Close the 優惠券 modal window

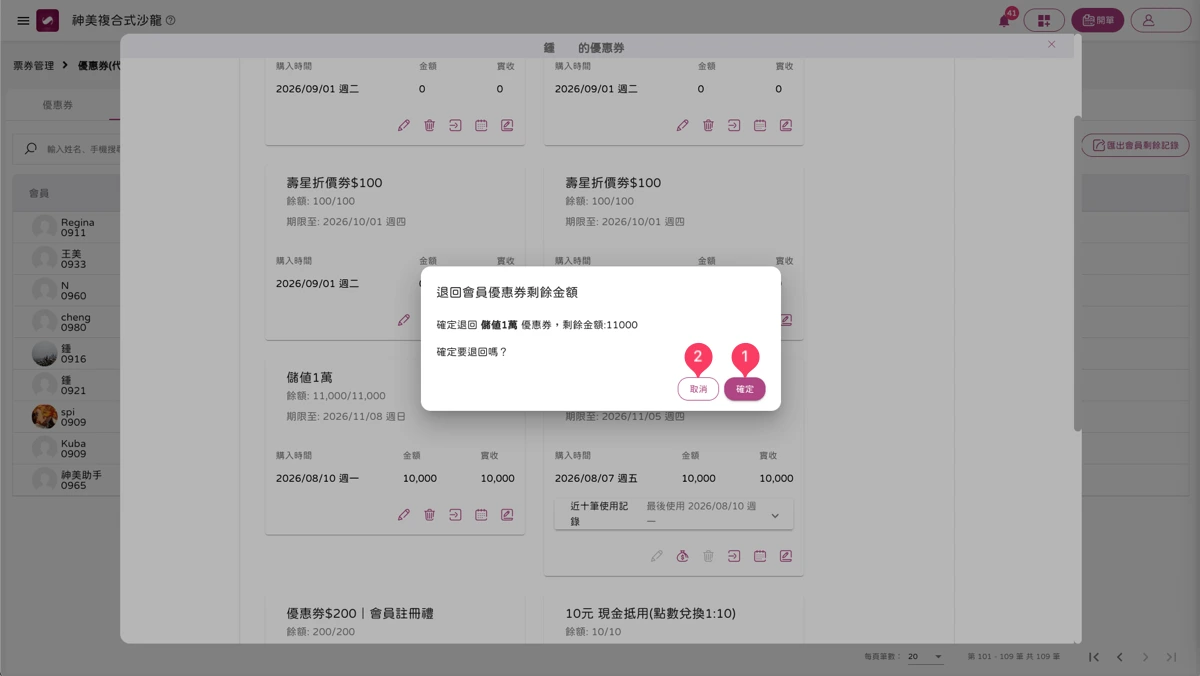pyautogui.click(x=1051, y=44)
